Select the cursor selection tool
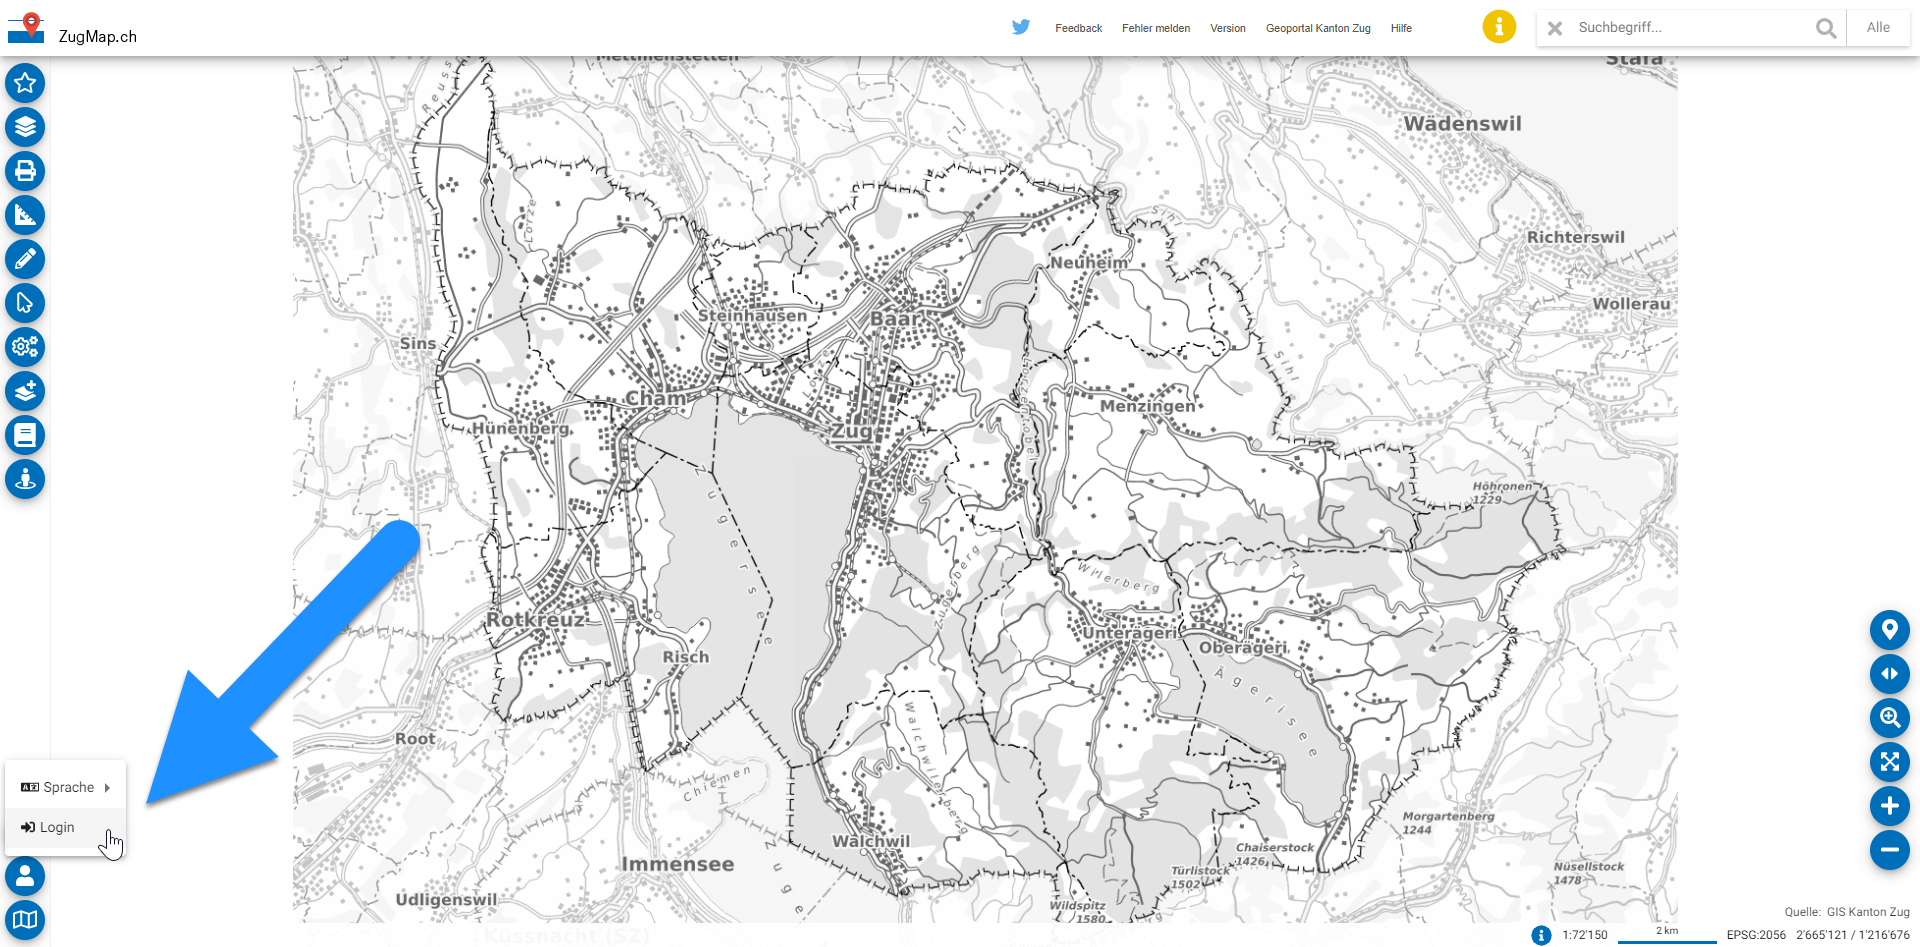The width and height of the screenshot is (1920, 947). pos(25,303)
